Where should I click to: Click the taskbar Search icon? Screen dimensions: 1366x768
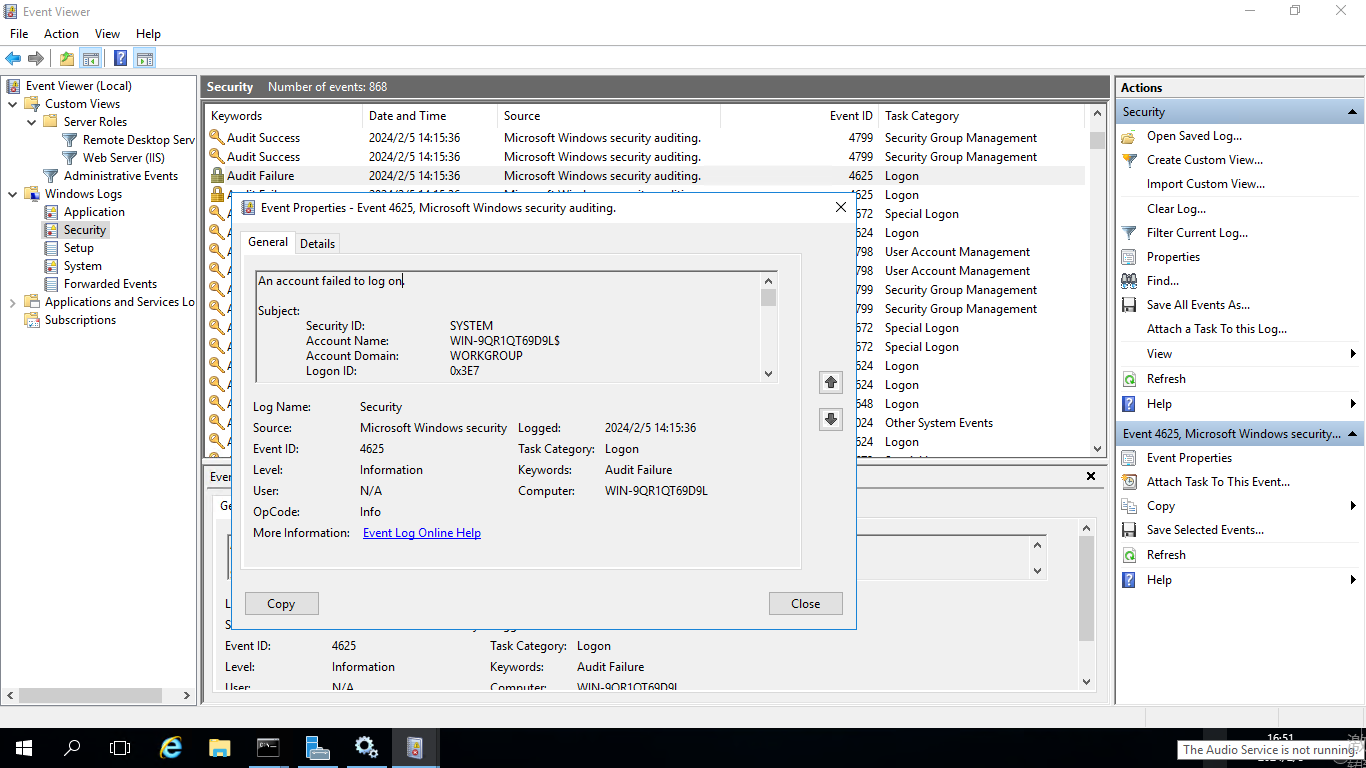[x=72, y=747]
